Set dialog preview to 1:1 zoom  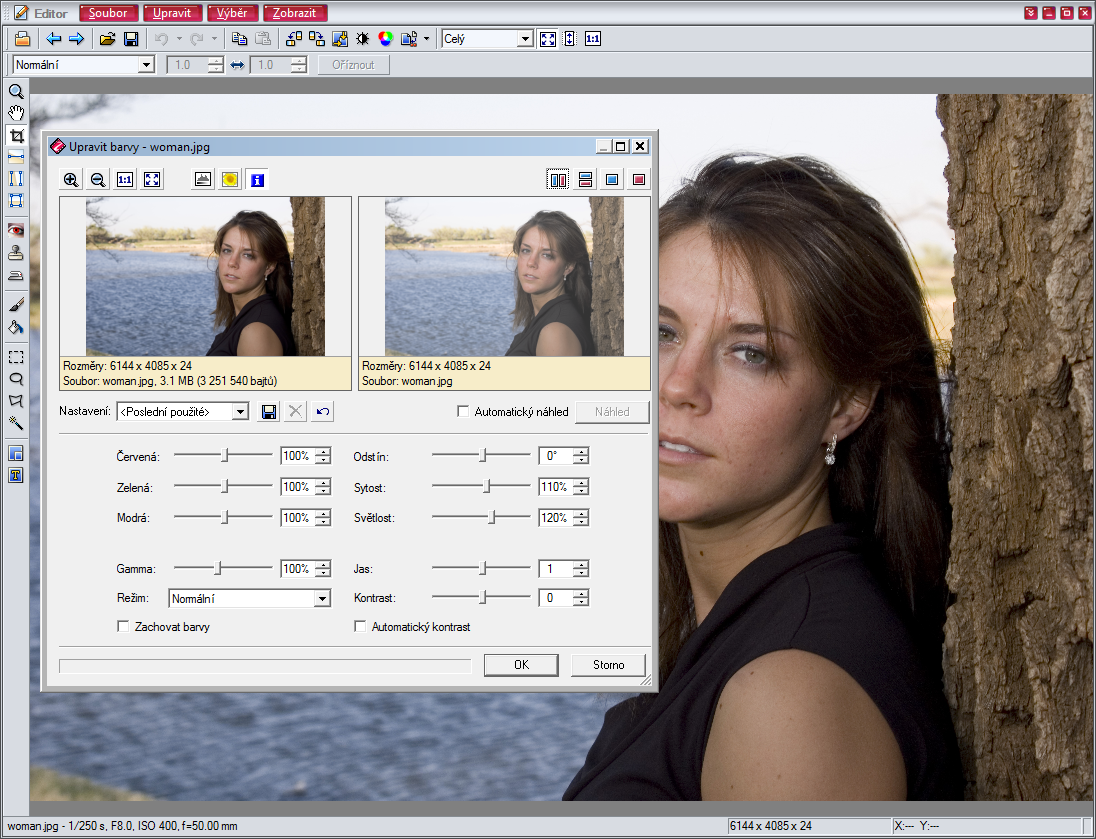pos(125,180)
